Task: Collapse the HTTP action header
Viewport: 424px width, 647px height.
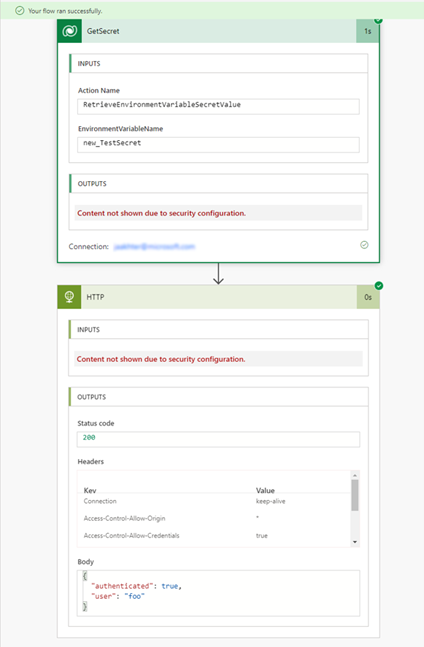Action: coord(219,297)
